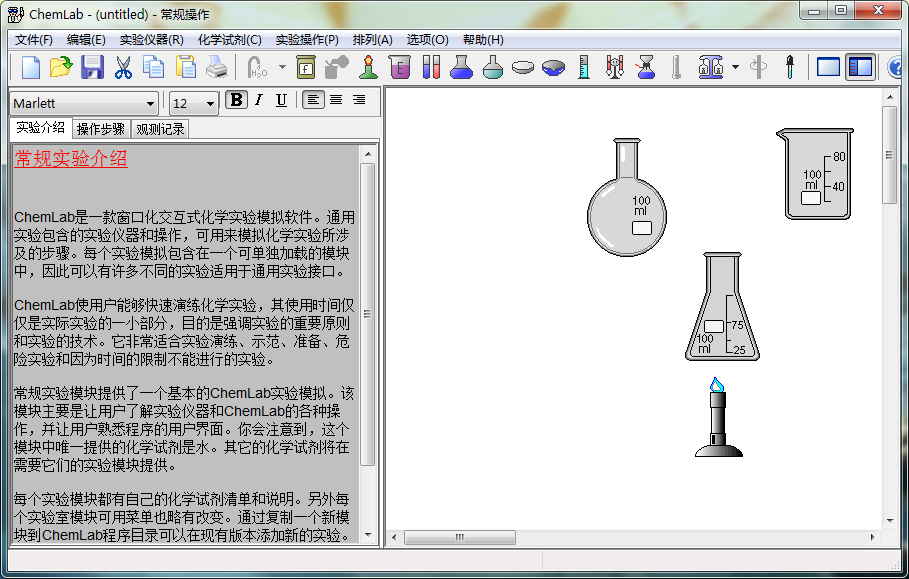Screen dimensions: 909x579
Task: Open the chemical reagent bottle icon
Action: (306, 67)
